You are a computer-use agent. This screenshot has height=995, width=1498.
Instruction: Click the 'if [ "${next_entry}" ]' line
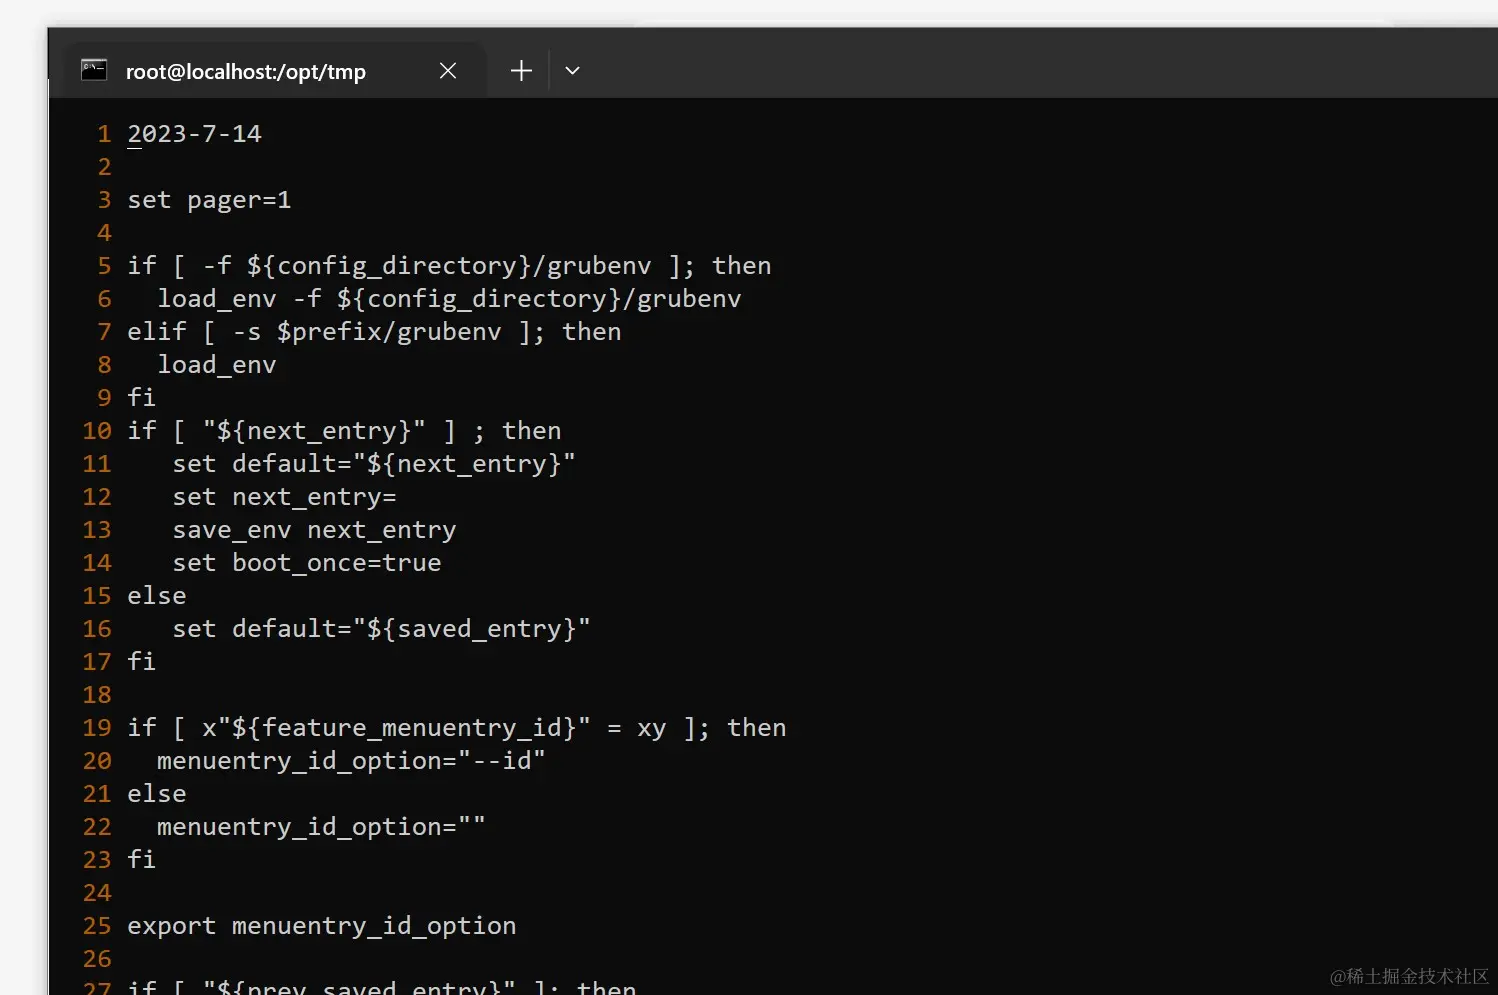pos(344,431)
